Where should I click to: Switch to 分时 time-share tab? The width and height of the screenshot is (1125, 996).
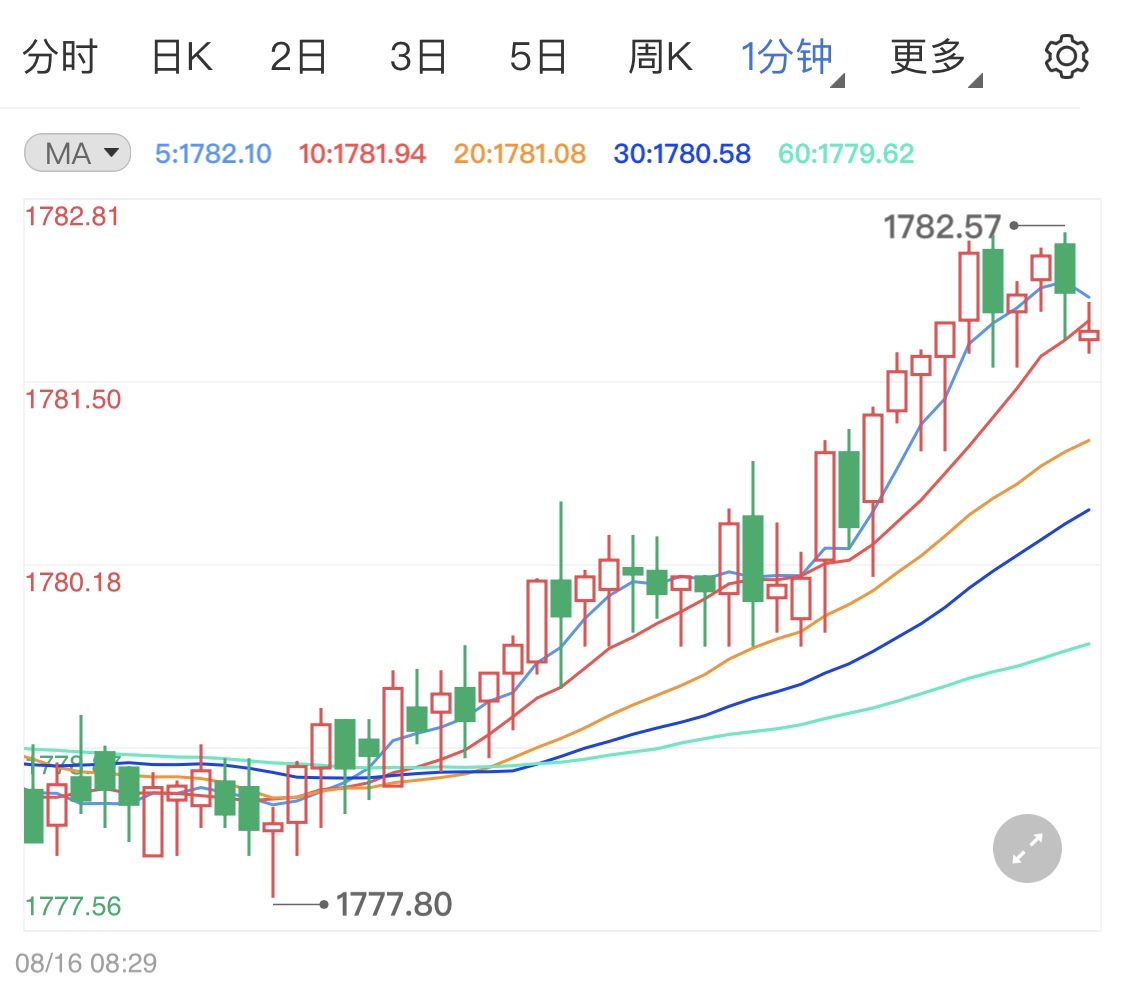60,57
